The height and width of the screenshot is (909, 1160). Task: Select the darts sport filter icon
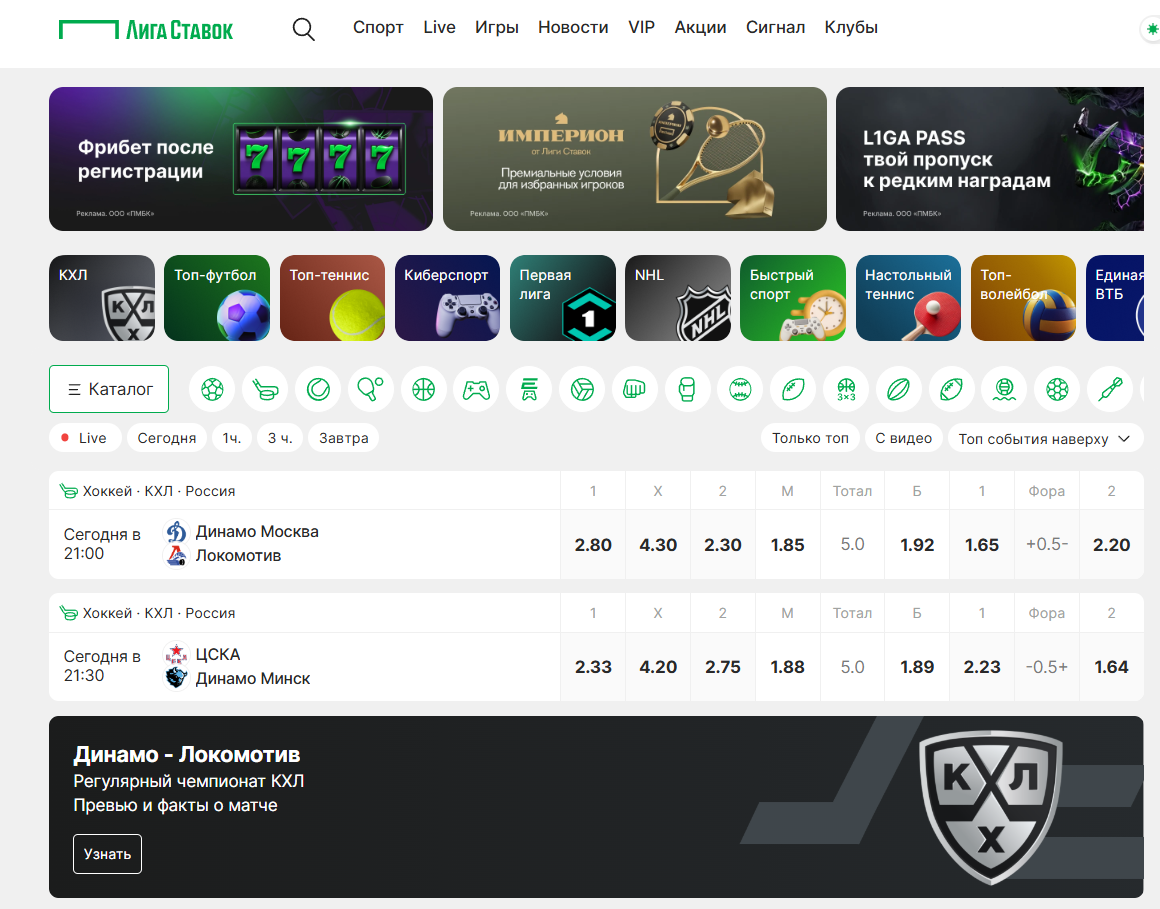coord(1110,389)
